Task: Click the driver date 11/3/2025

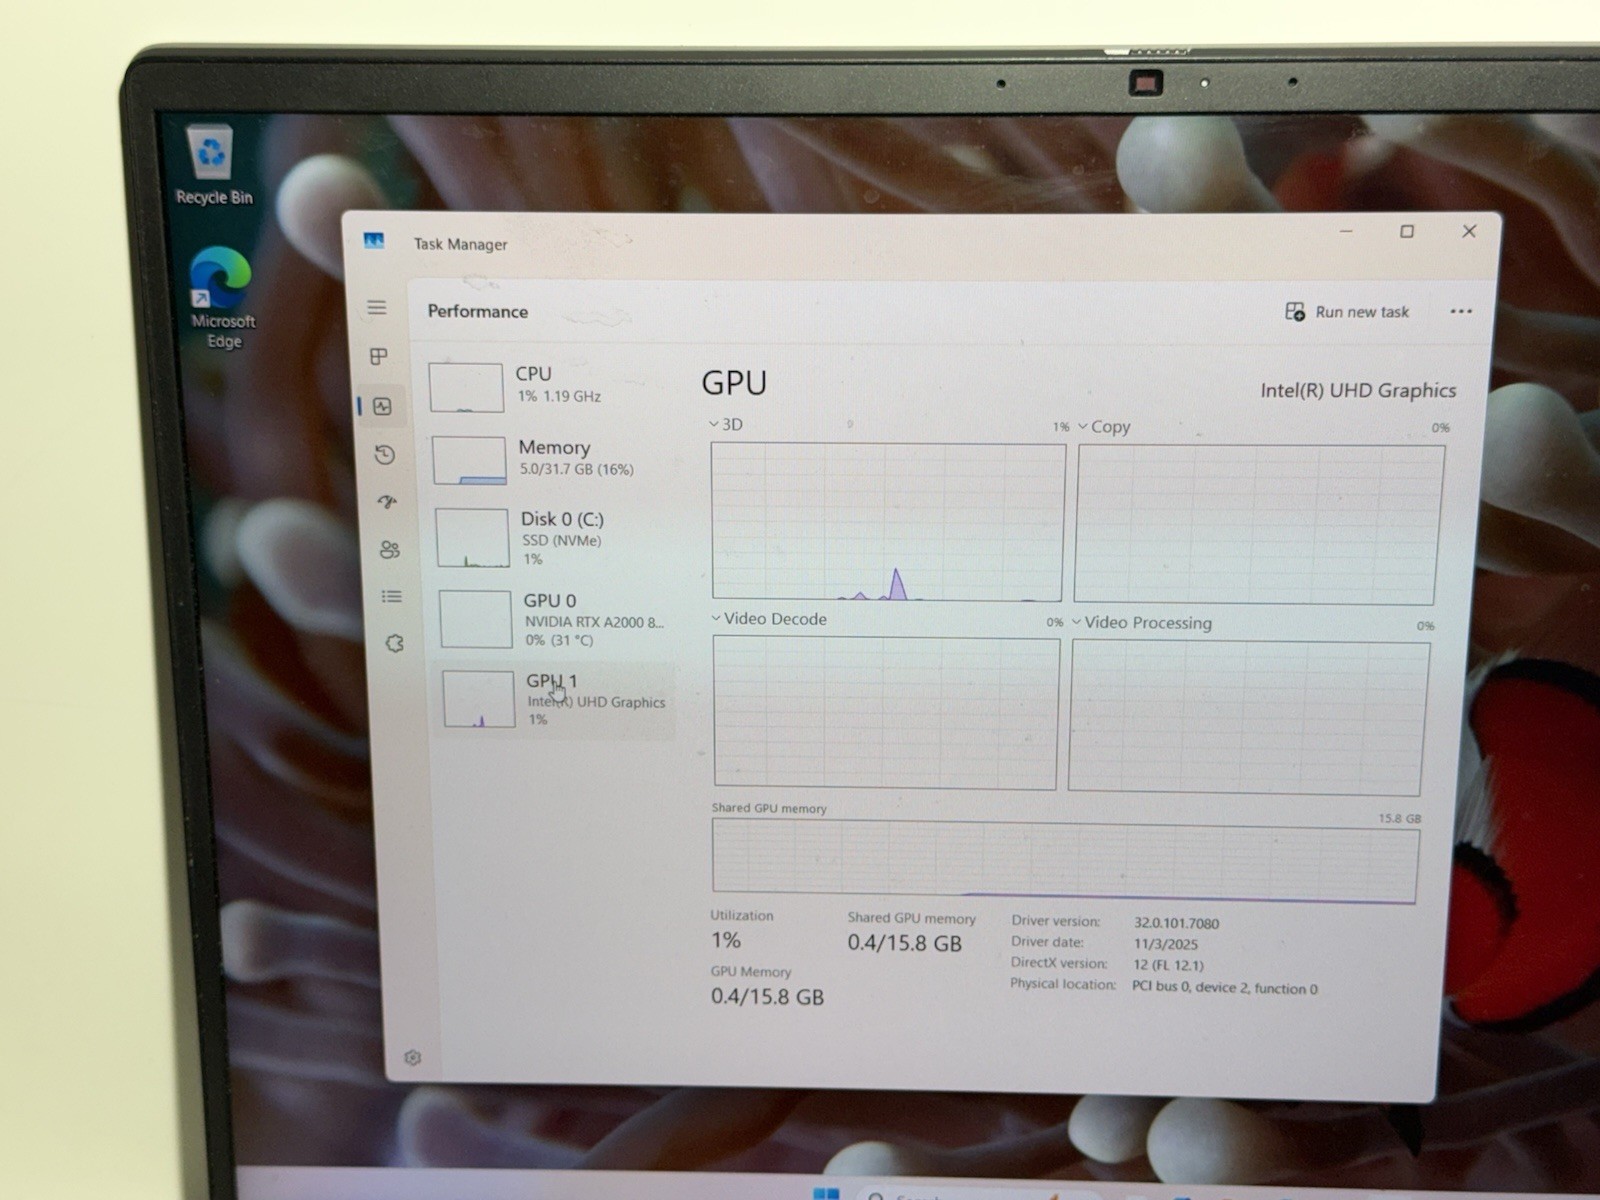Action: click(x=1165, y=944)
